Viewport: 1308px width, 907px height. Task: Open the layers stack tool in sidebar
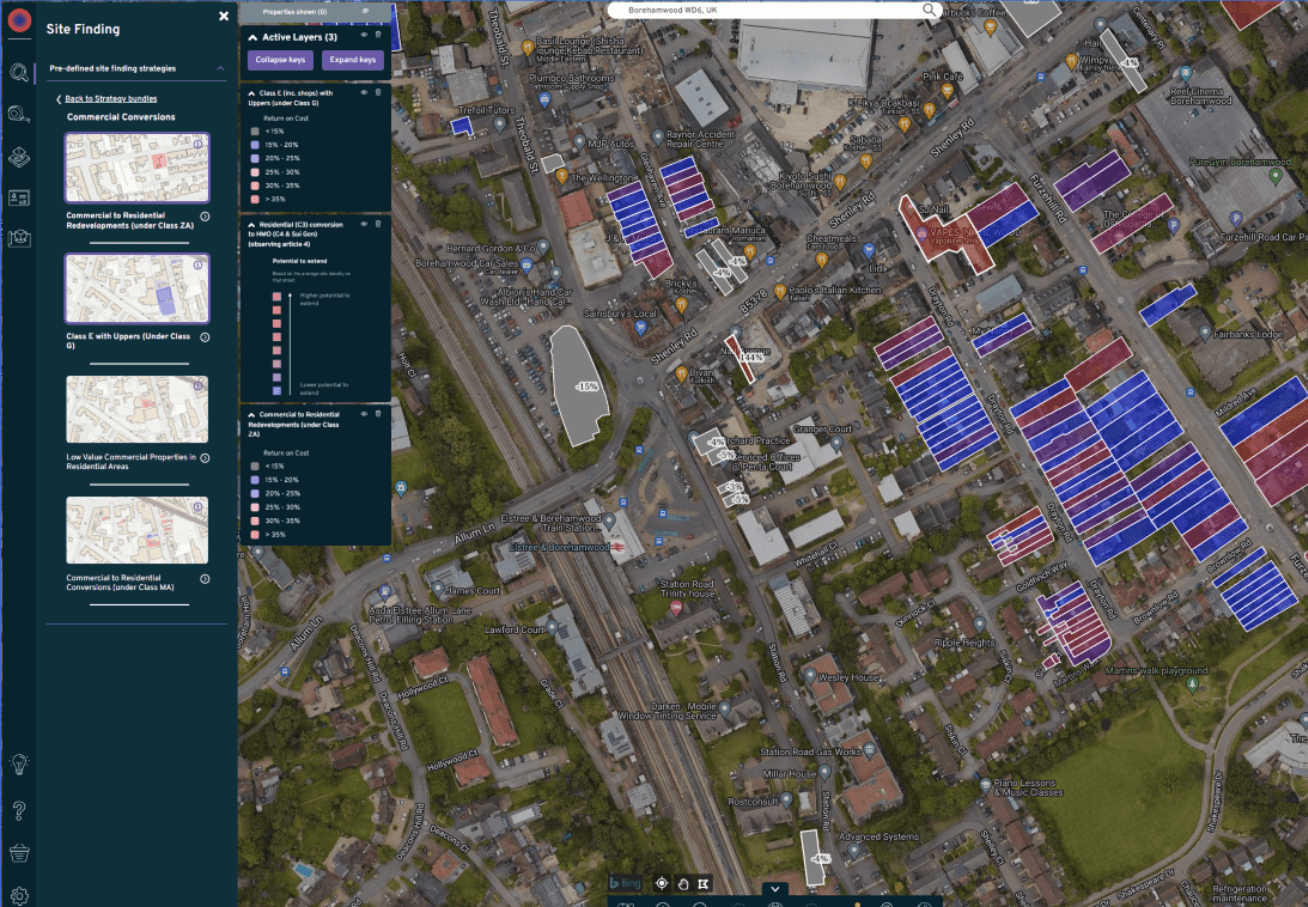pos(18,156)
